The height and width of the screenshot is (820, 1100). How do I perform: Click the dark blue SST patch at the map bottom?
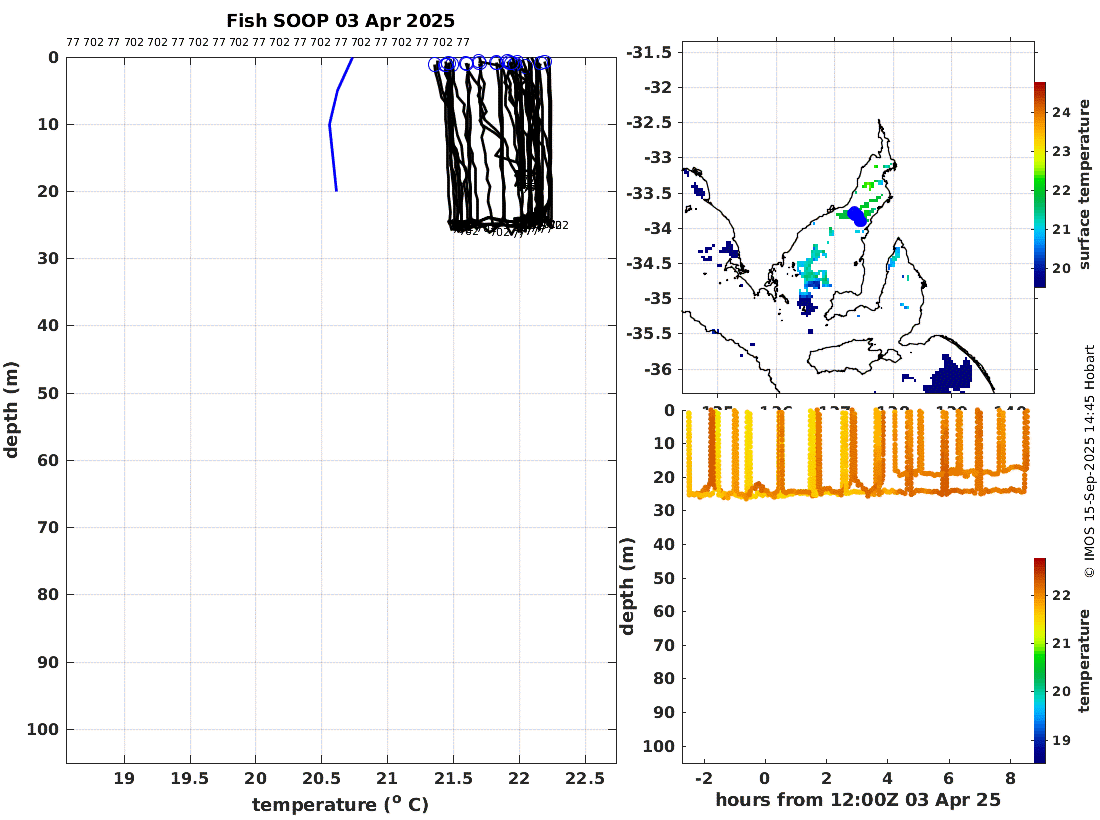click(x=948, y=376)
